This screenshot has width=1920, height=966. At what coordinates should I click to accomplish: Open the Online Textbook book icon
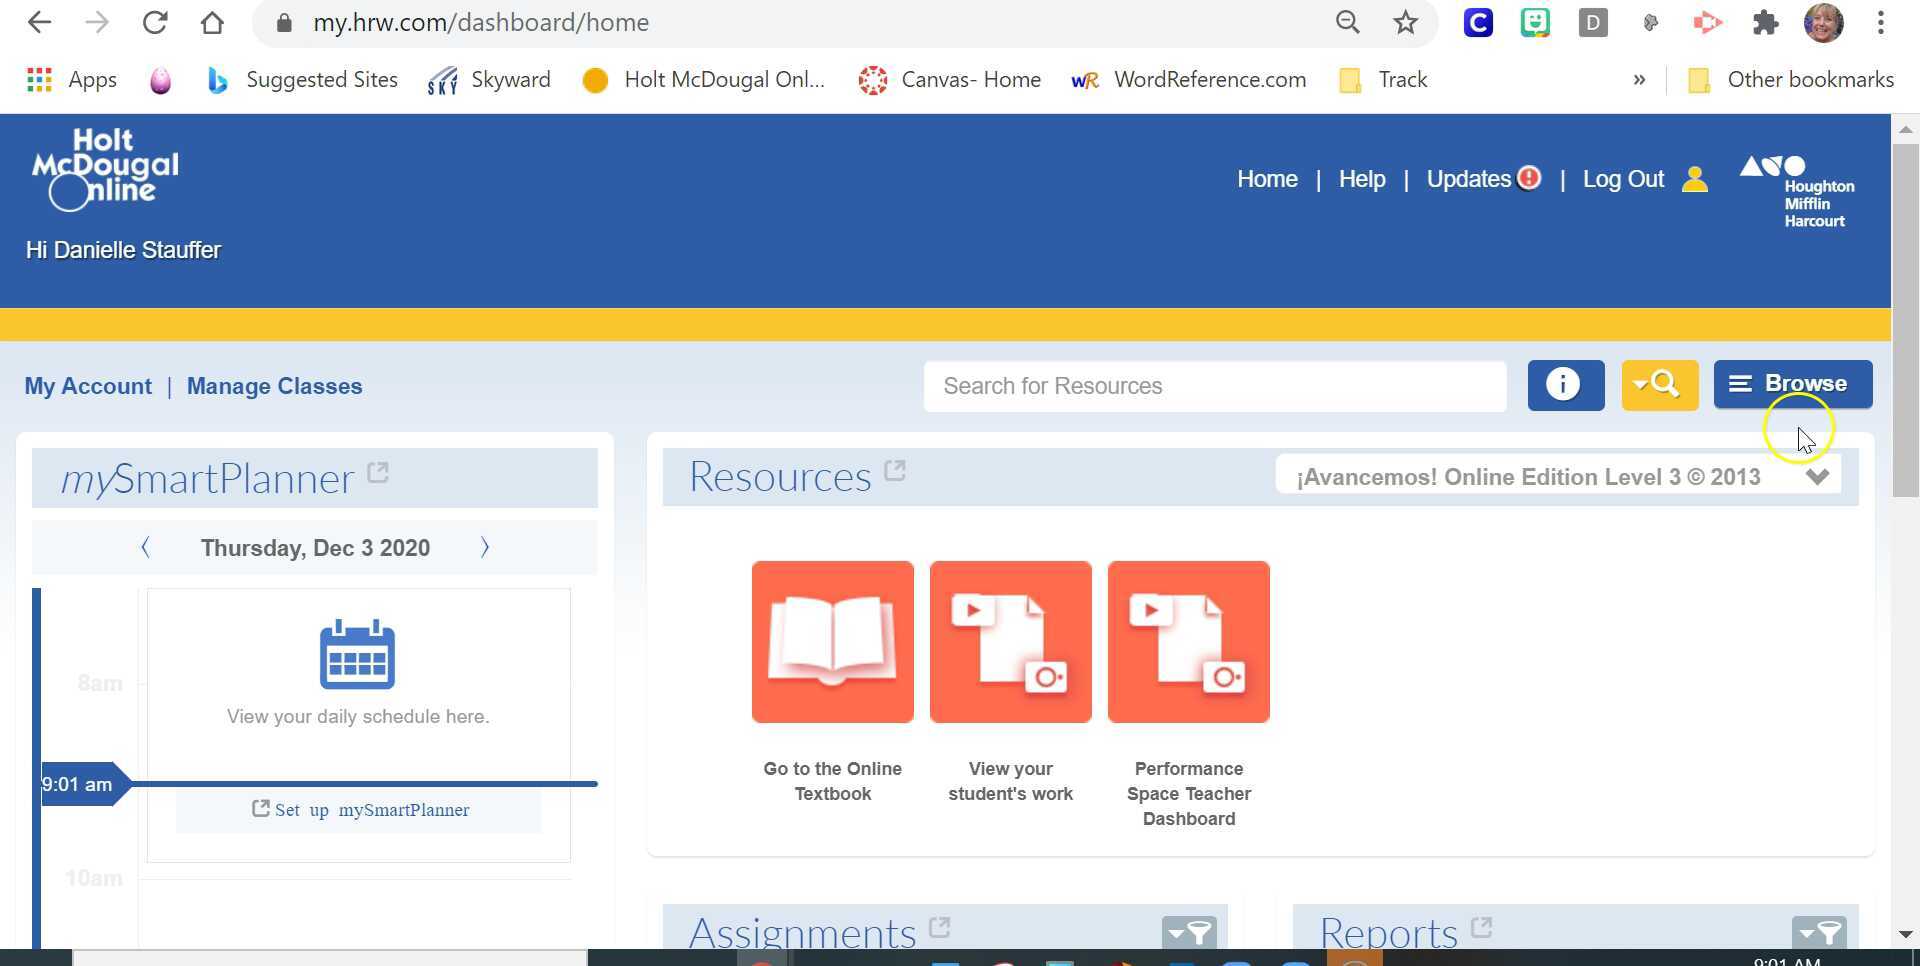point(832,641)
